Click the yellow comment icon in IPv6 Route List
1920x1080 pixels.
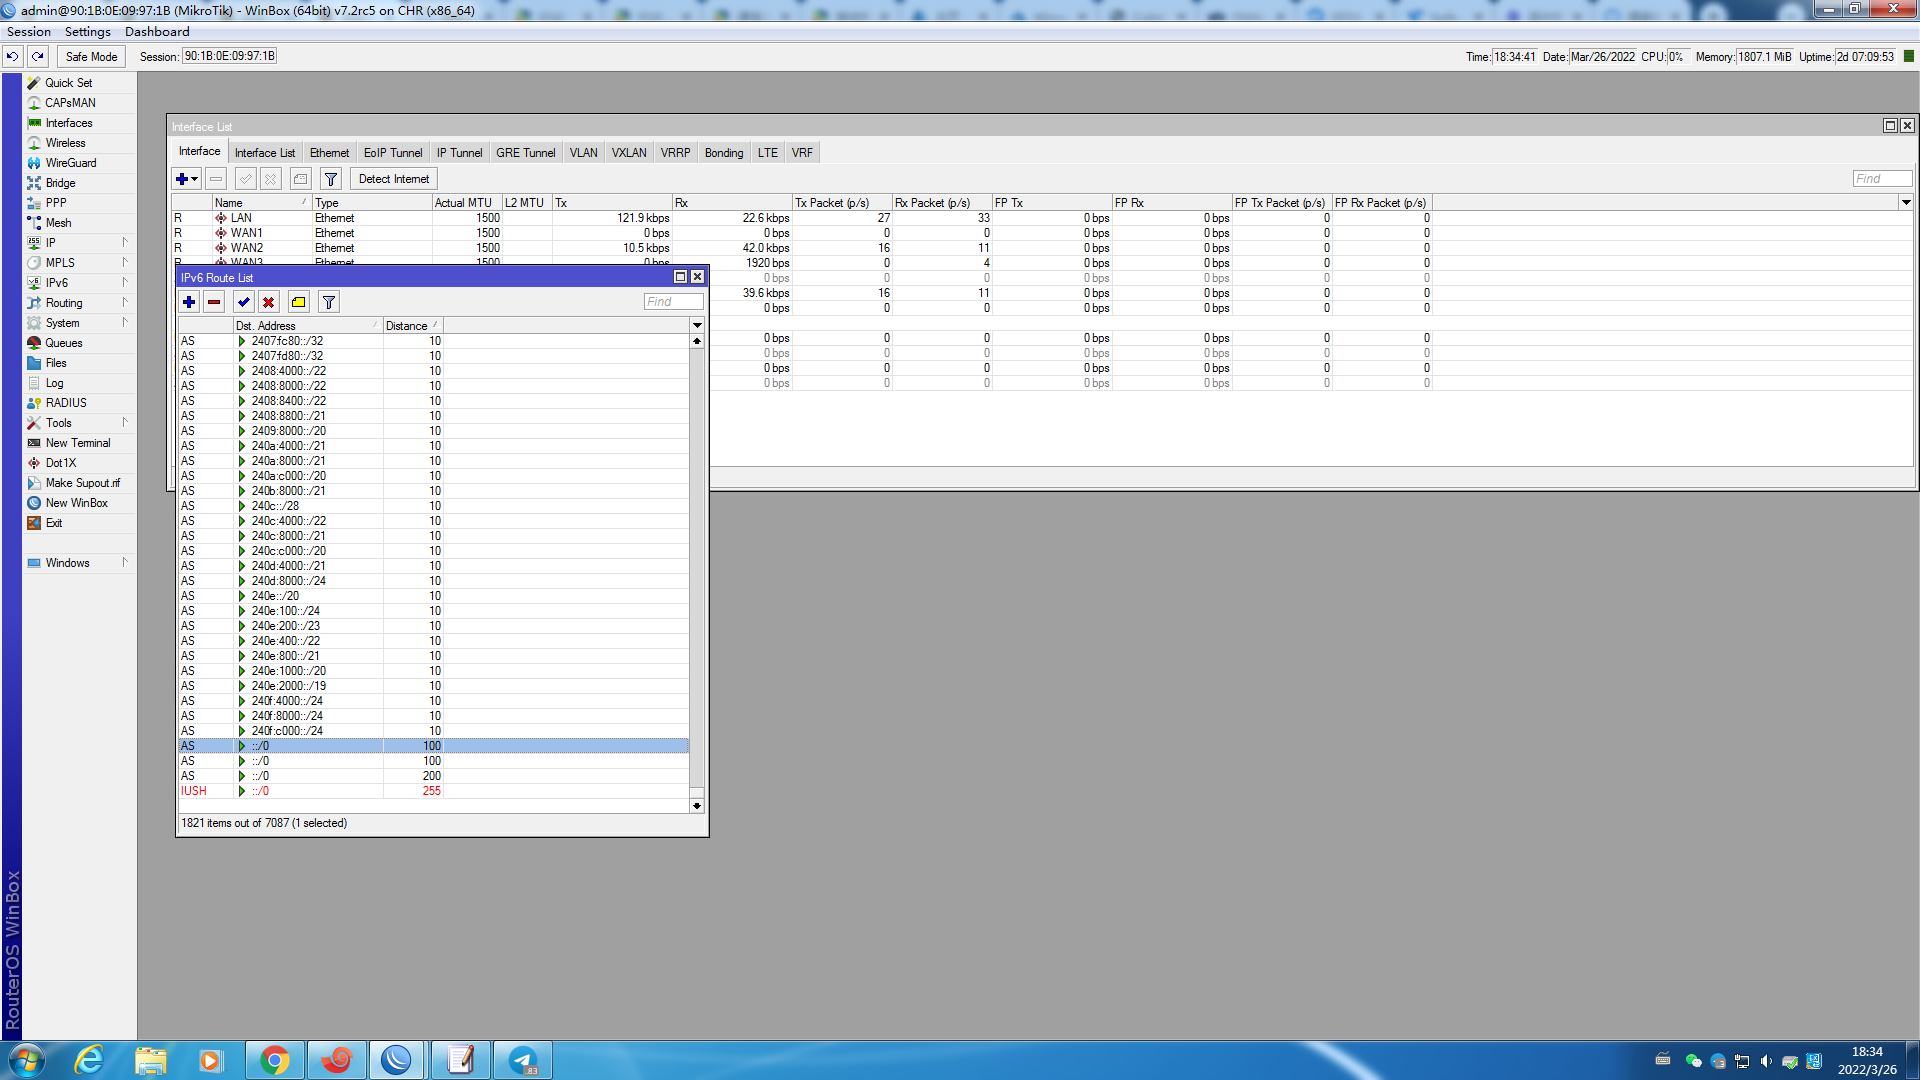pyautogui.click(x=298, y=302)
